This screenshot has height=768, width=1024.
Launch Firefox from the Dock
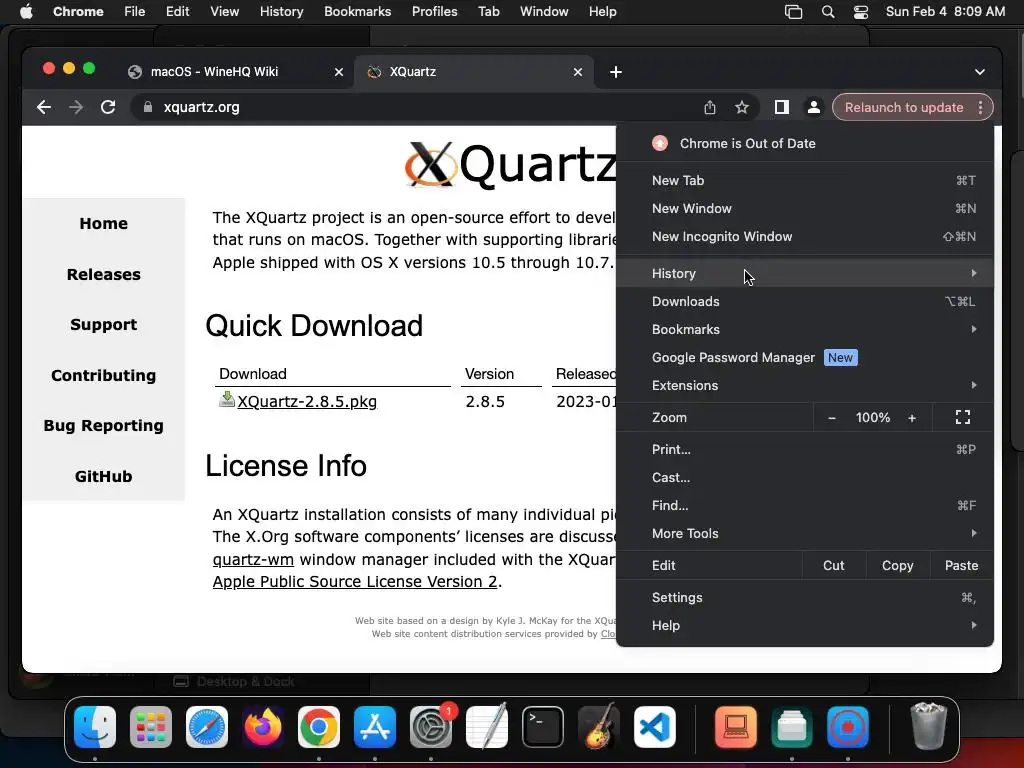[x=263, y=727]
